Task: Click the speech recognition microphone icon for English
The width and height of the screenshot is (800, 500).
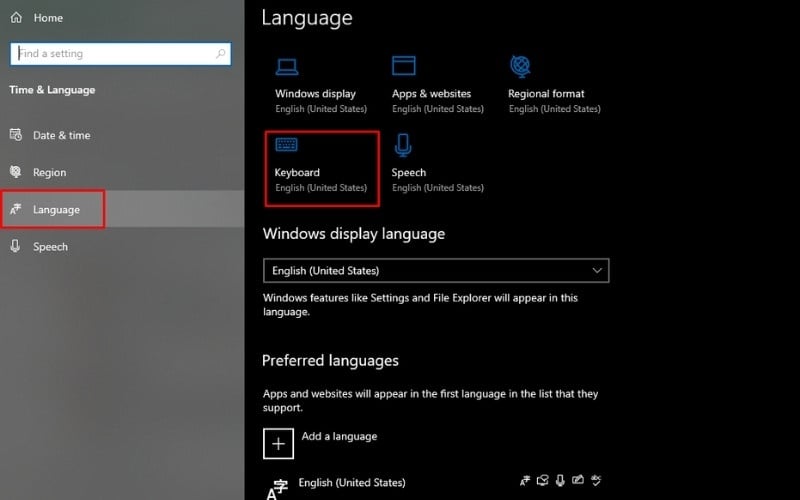Action: pyautogui.click(x=560, y=482)
